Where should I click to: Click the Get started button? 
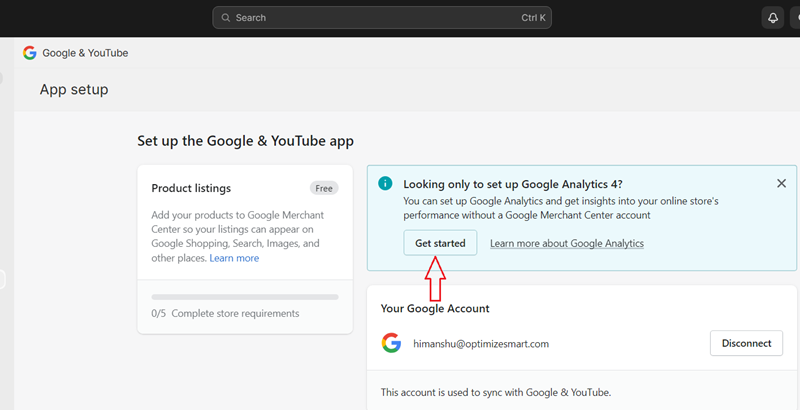coord(440,243)
